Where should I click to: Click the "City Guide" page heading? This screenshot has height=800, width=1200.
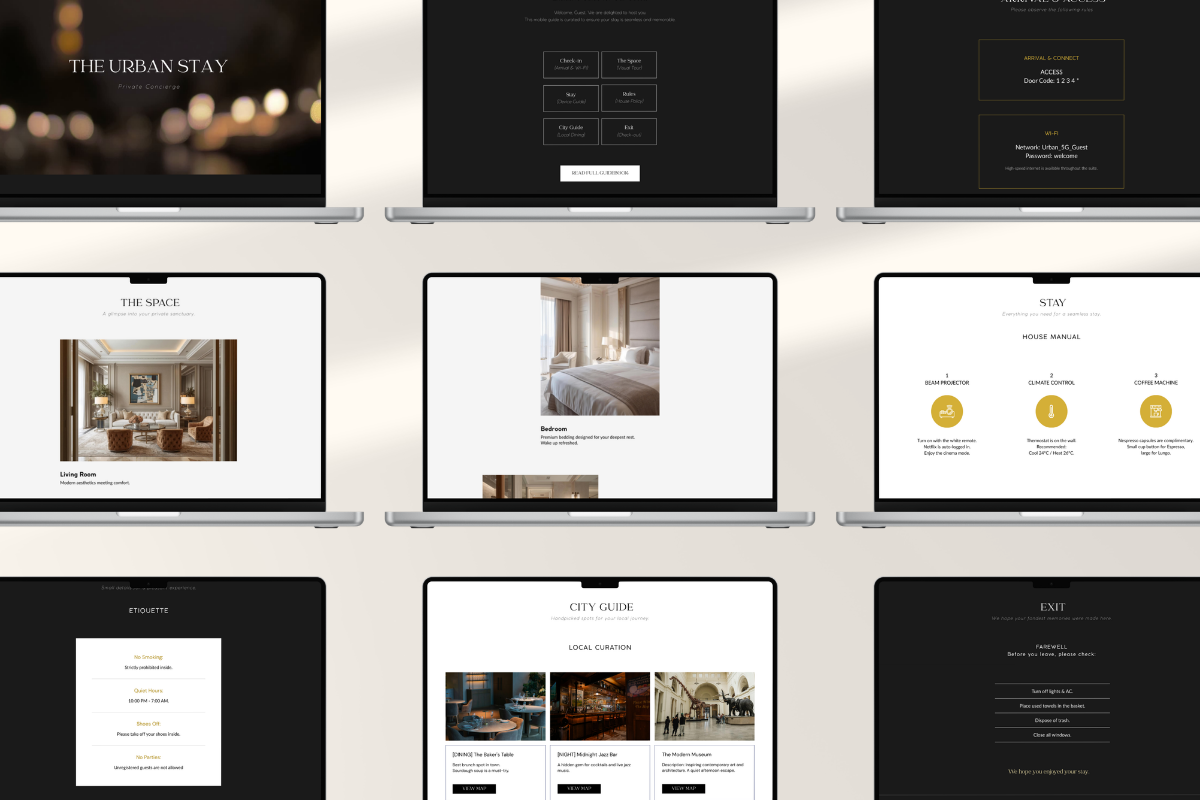click(x=601, y=607)
